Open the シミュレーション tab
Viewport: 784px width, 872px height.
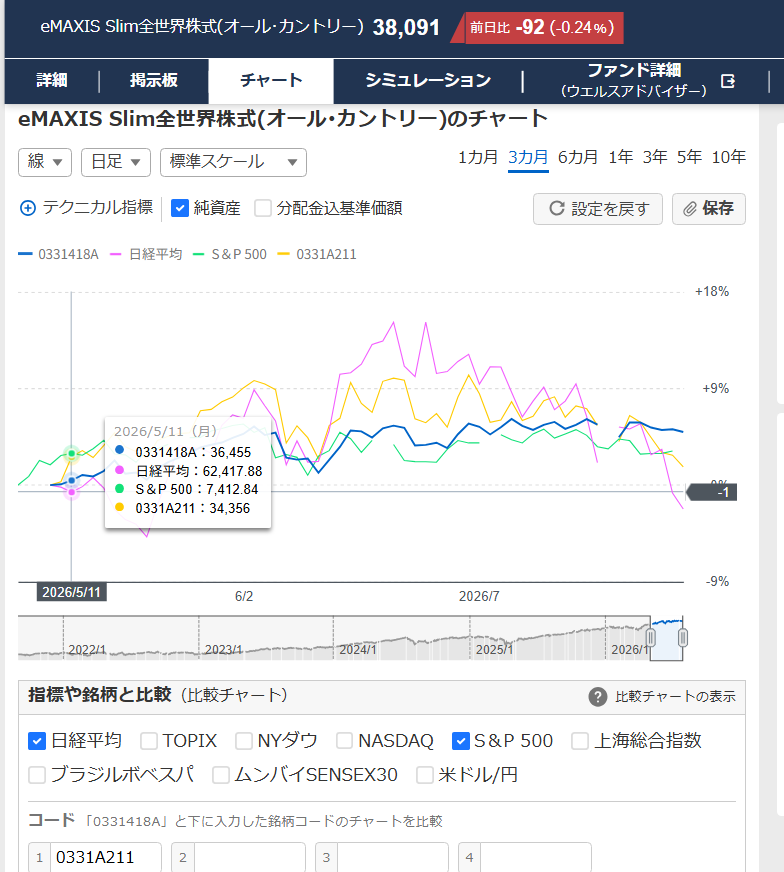[428, 81]
